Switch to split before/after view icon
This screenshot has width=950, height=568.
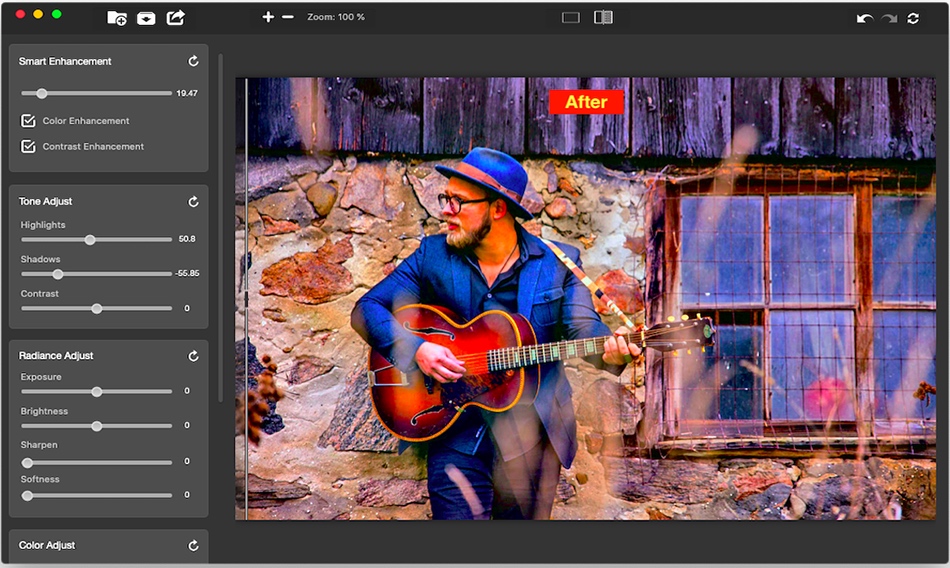[603, 17]
